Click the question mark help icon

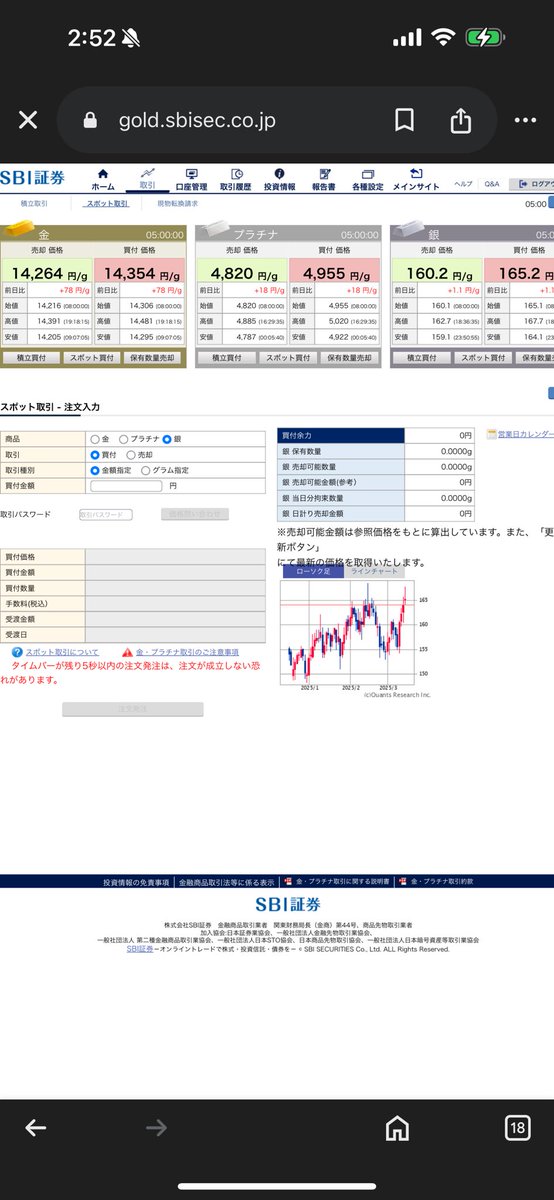pos(16,652)
